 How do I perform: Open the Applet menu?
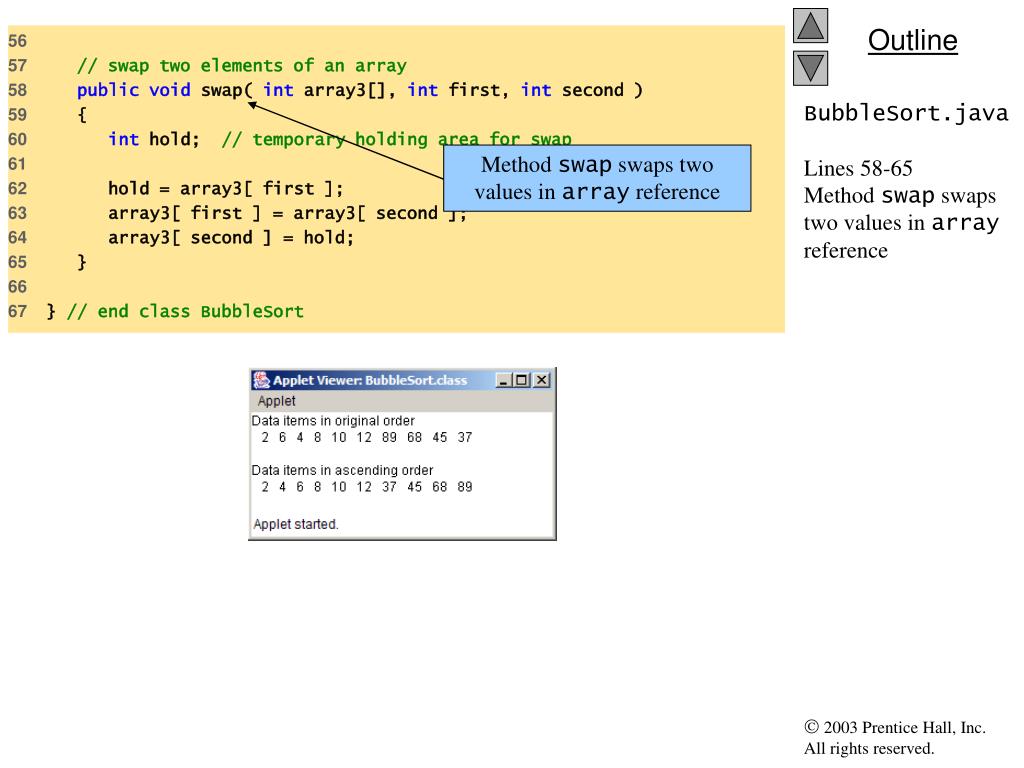(x=277, y=401)
